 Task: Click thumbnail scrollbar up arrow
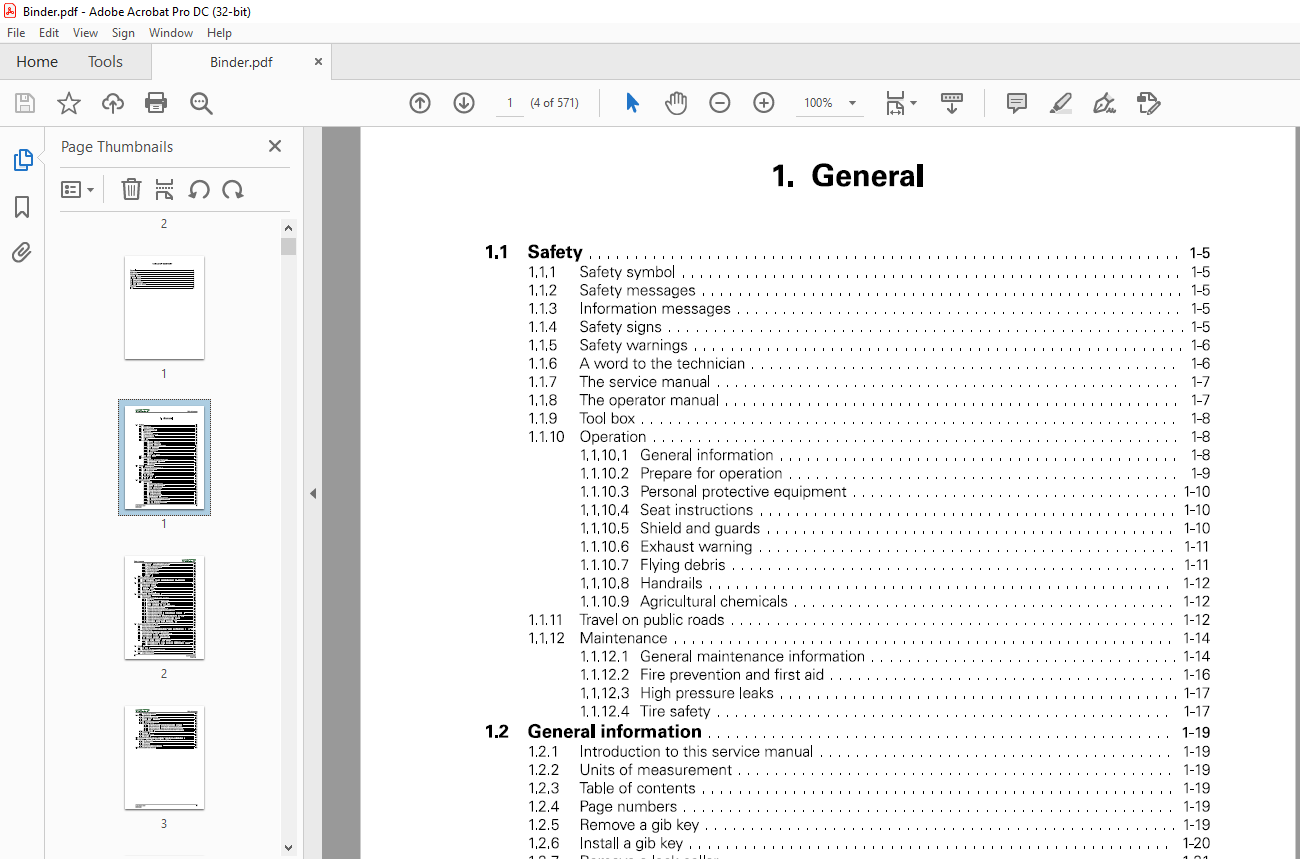[x=288, y=227]
